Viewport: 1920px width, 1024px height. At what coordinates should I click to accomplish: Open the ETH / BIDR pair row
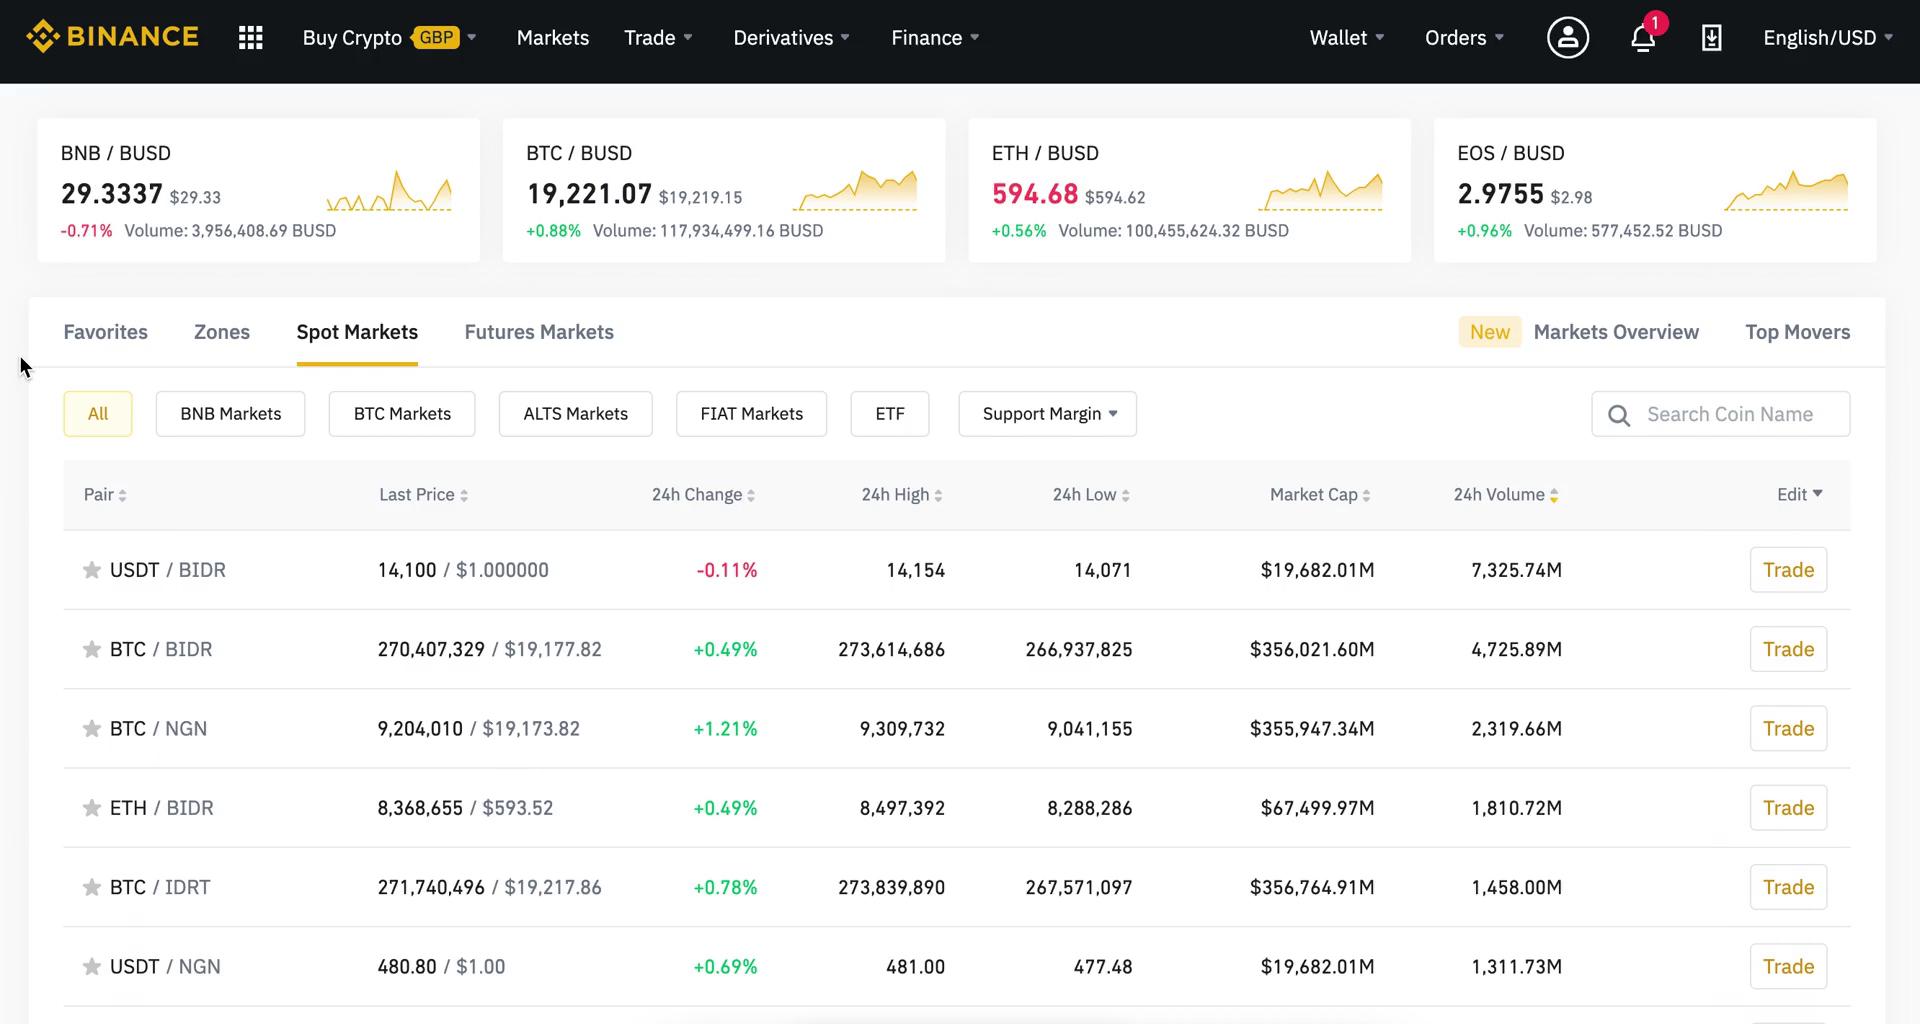click(957, 808)
